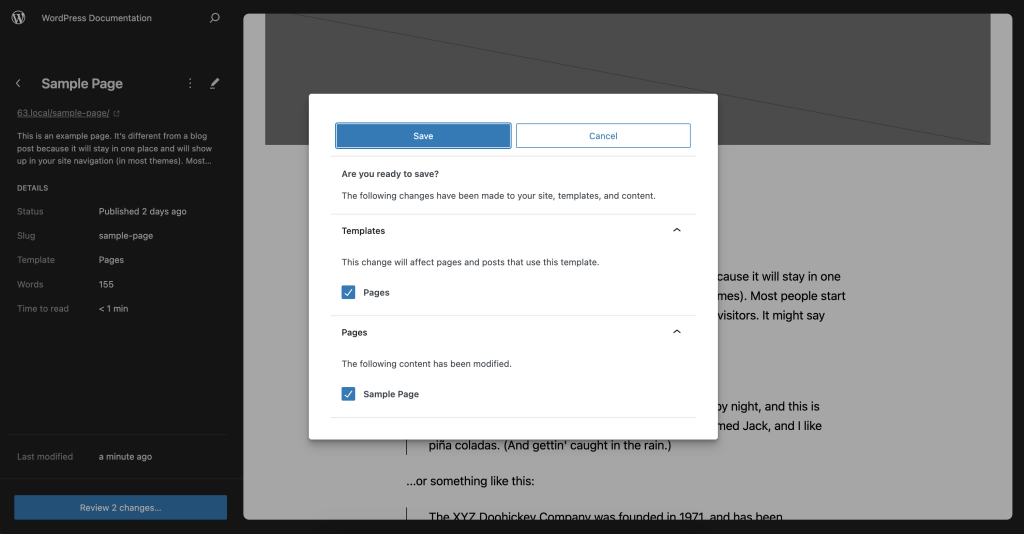The width and height of the screenshot is (1024, 534).
Task: Click the Cancel button
Action: pos(603,136)
